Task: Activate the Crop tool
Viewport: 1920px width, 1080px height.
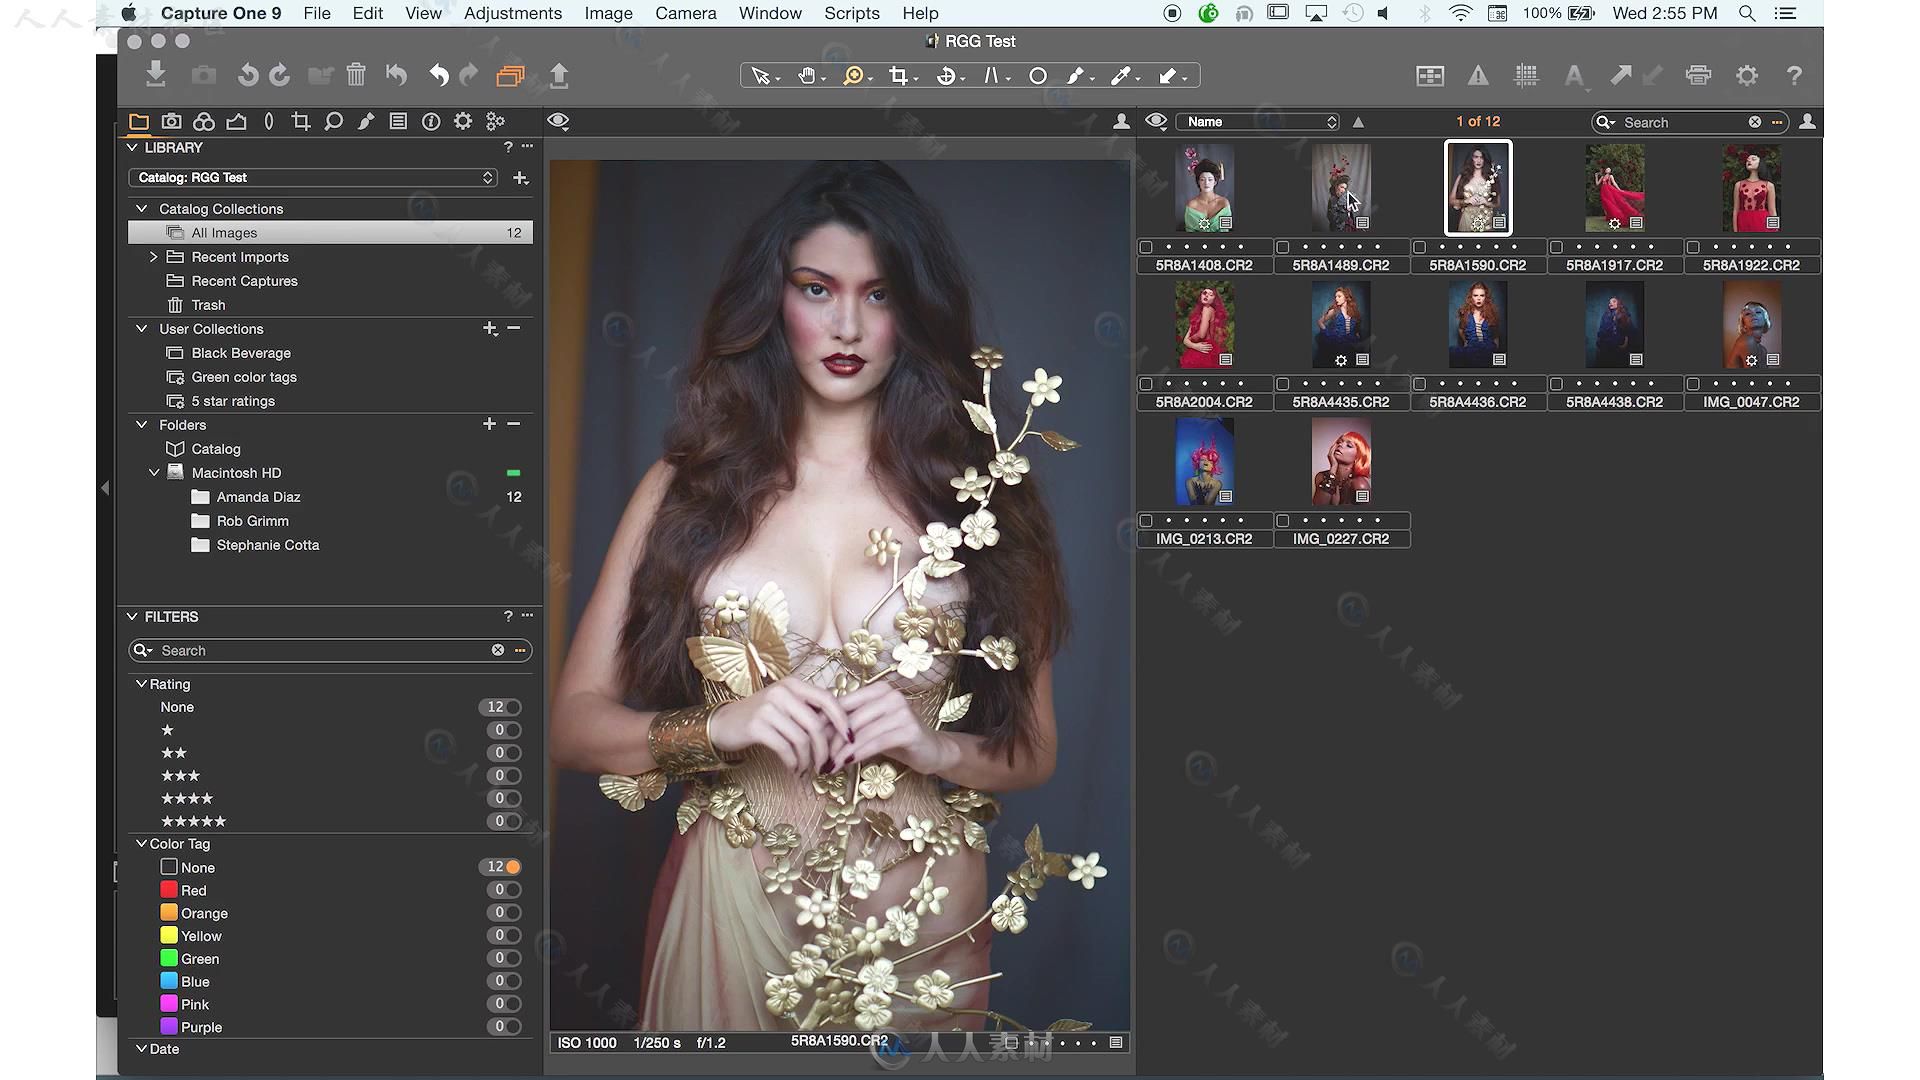Action: coord(898,75)
